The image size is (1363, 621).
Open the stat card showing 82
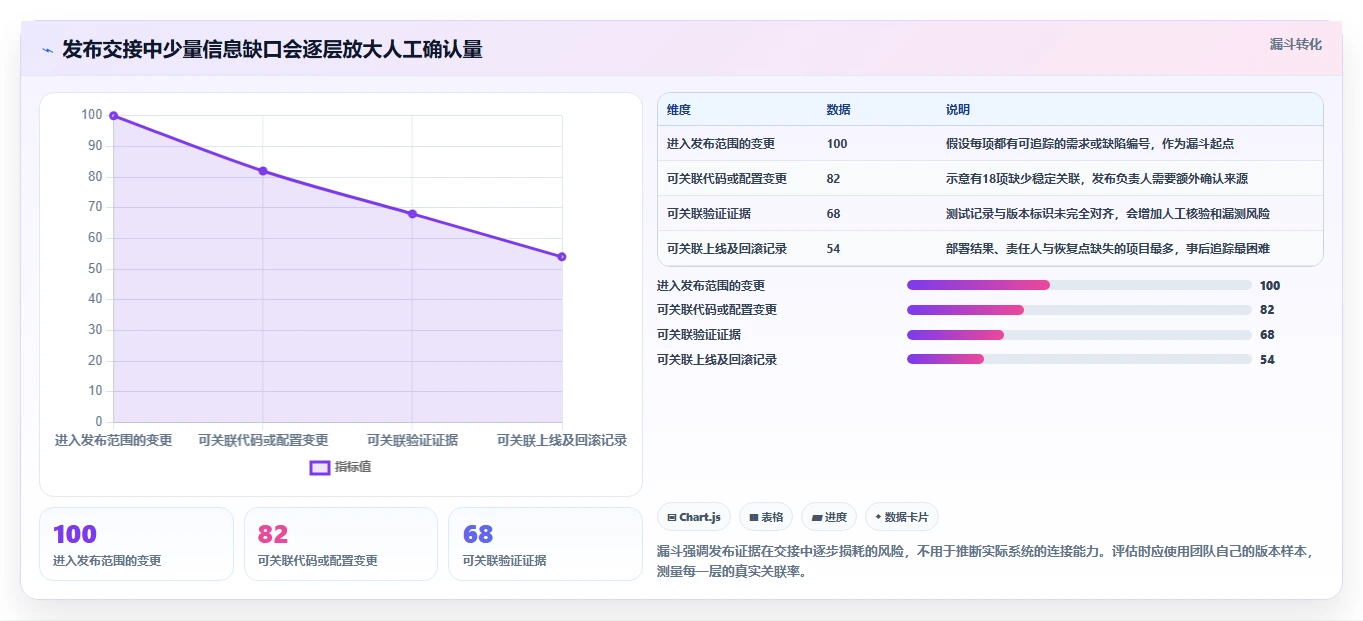coord(341,544)
